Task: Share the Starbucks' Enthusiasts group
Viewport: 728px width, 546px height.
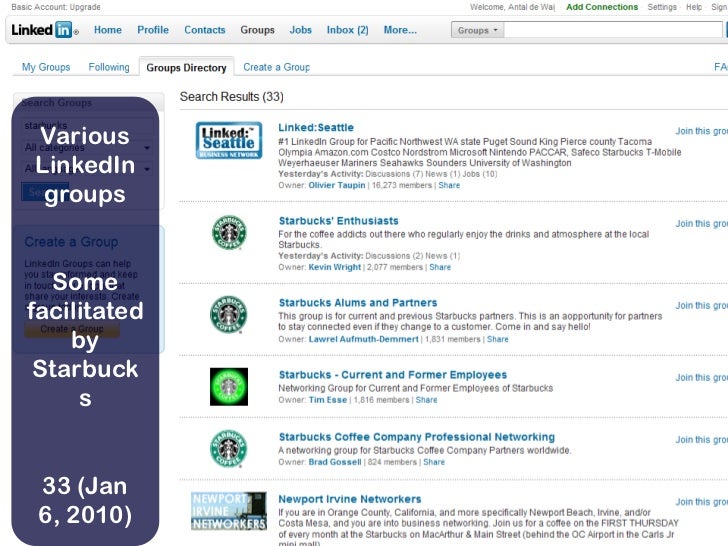Action: coord(440,267)
